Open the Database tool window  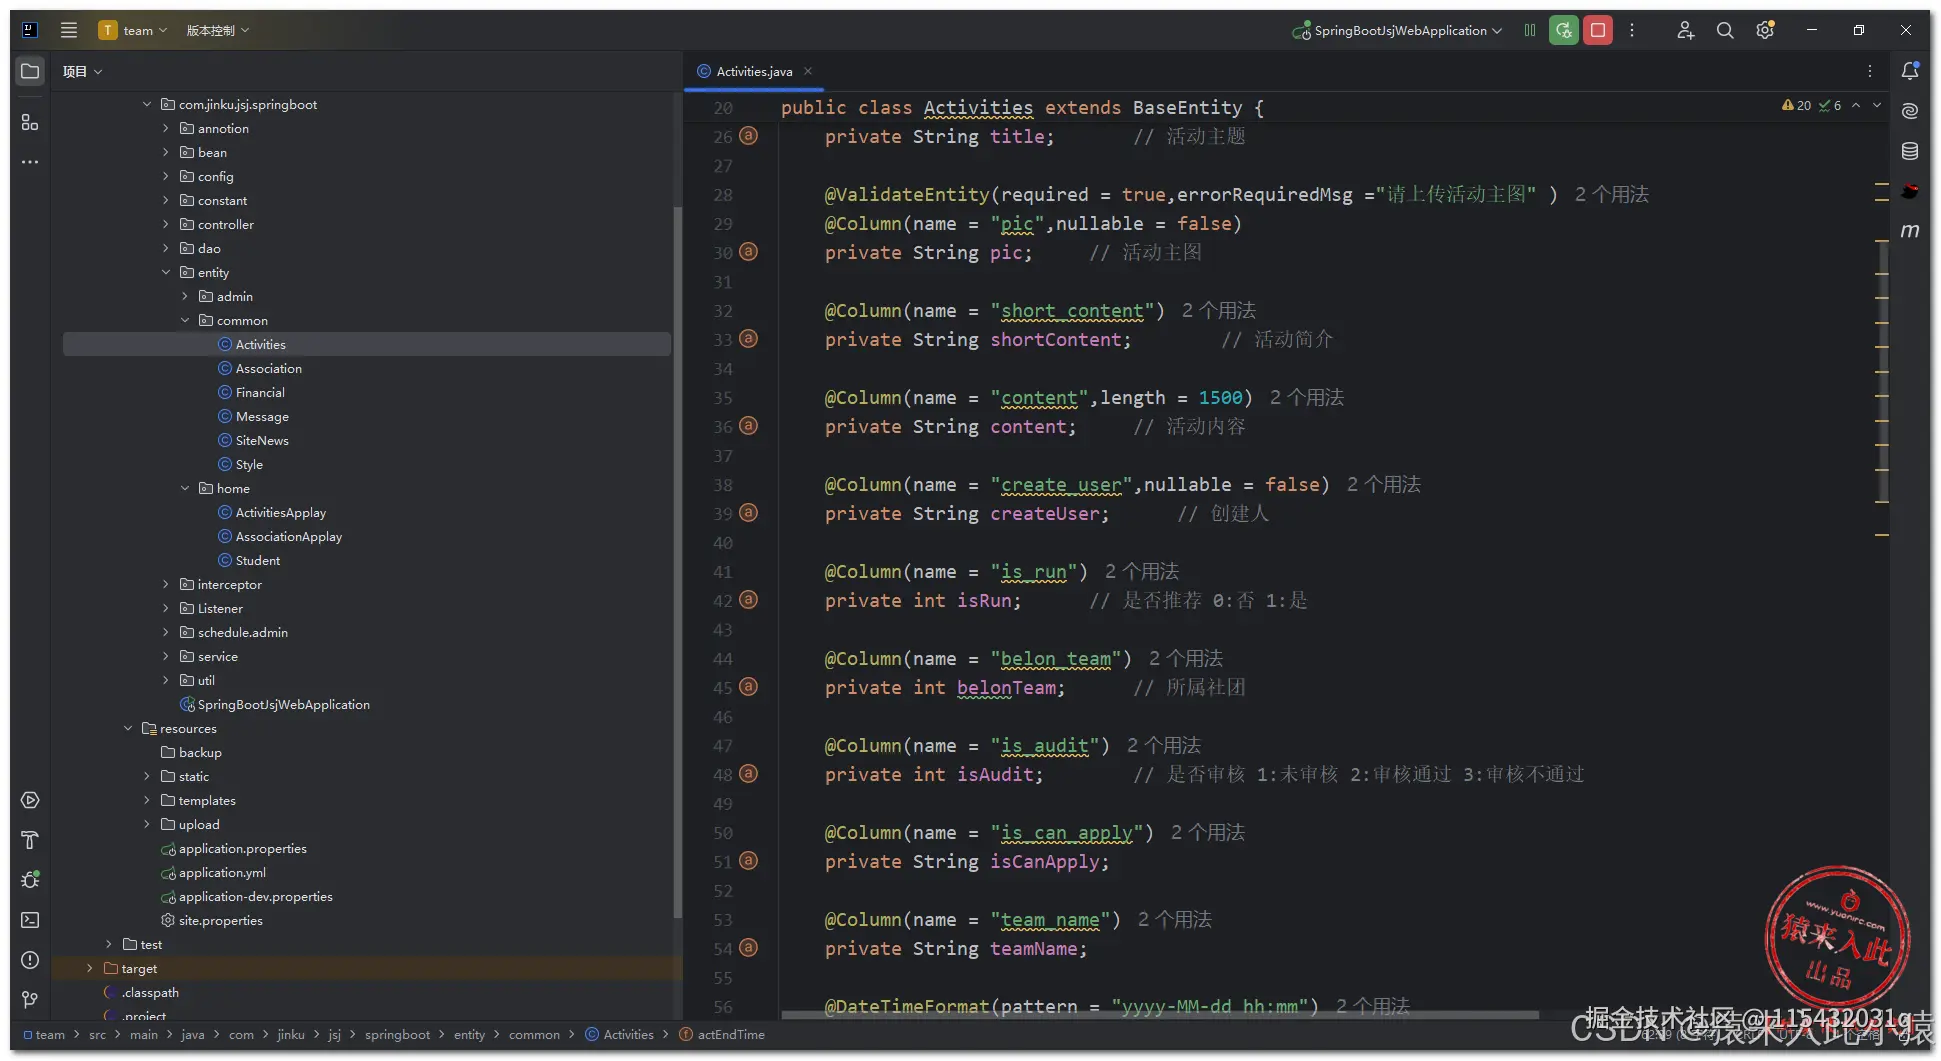[1910, 151]
